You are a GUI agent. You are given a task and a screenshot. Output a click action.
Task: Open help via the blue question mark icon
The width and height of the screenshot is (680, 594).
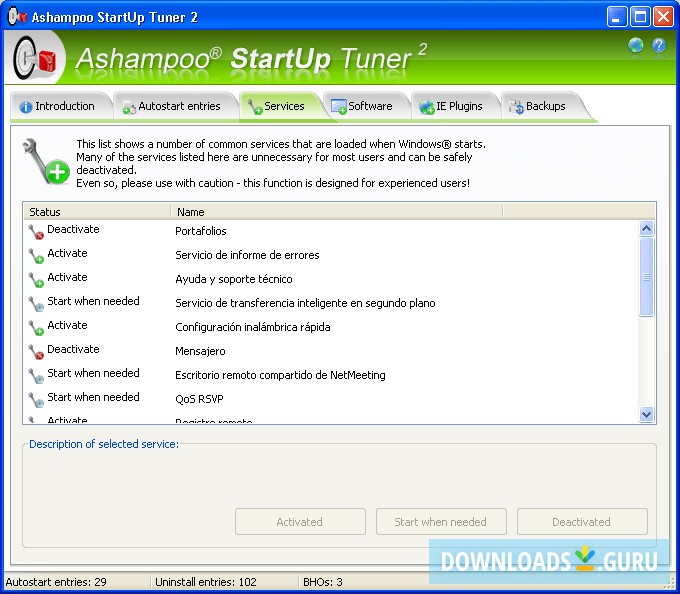(659, 45)
